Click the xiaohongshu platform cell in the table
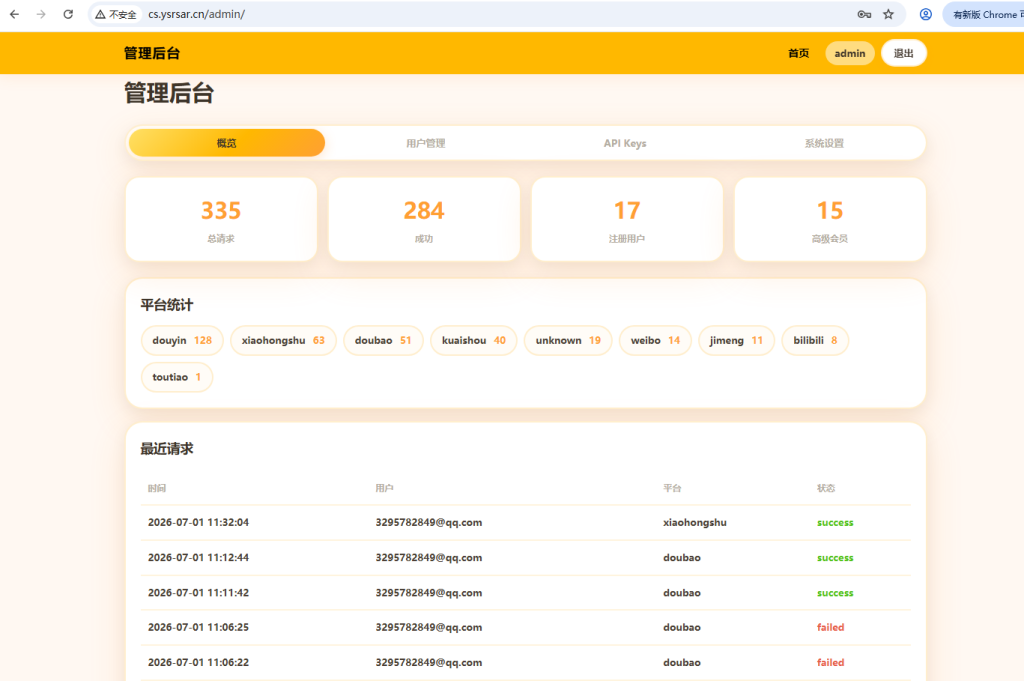 [695, 522]
